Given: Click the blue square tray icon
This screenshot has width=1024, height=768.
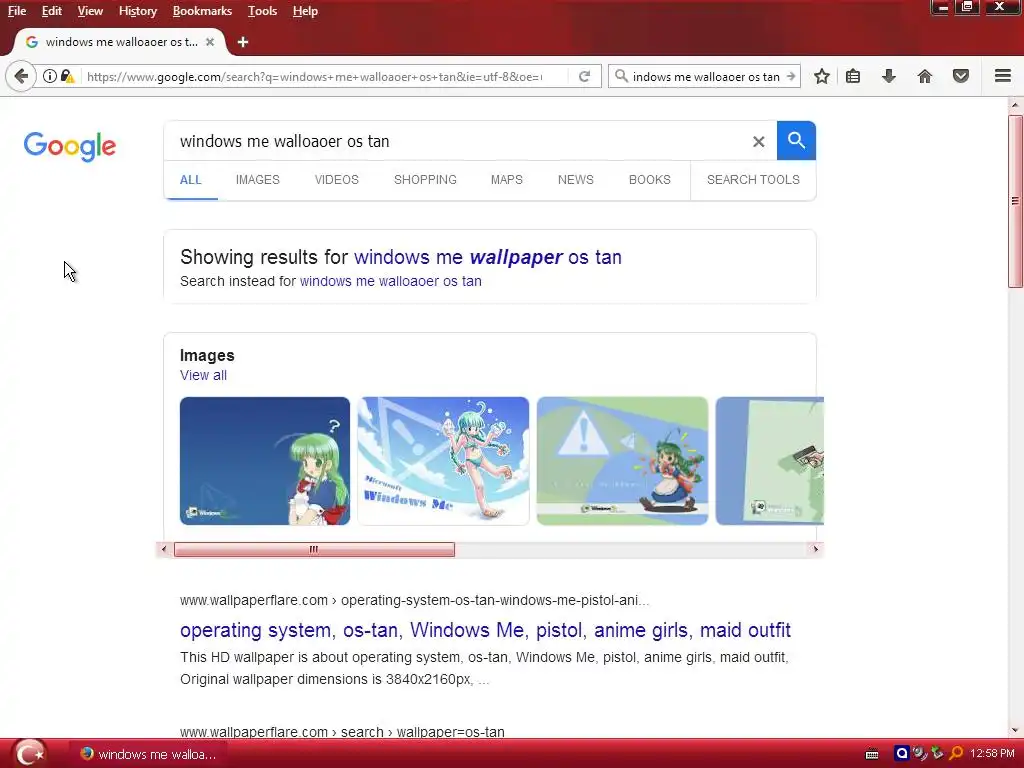Looking at the screenshot, I should click(x=902, y=753).
